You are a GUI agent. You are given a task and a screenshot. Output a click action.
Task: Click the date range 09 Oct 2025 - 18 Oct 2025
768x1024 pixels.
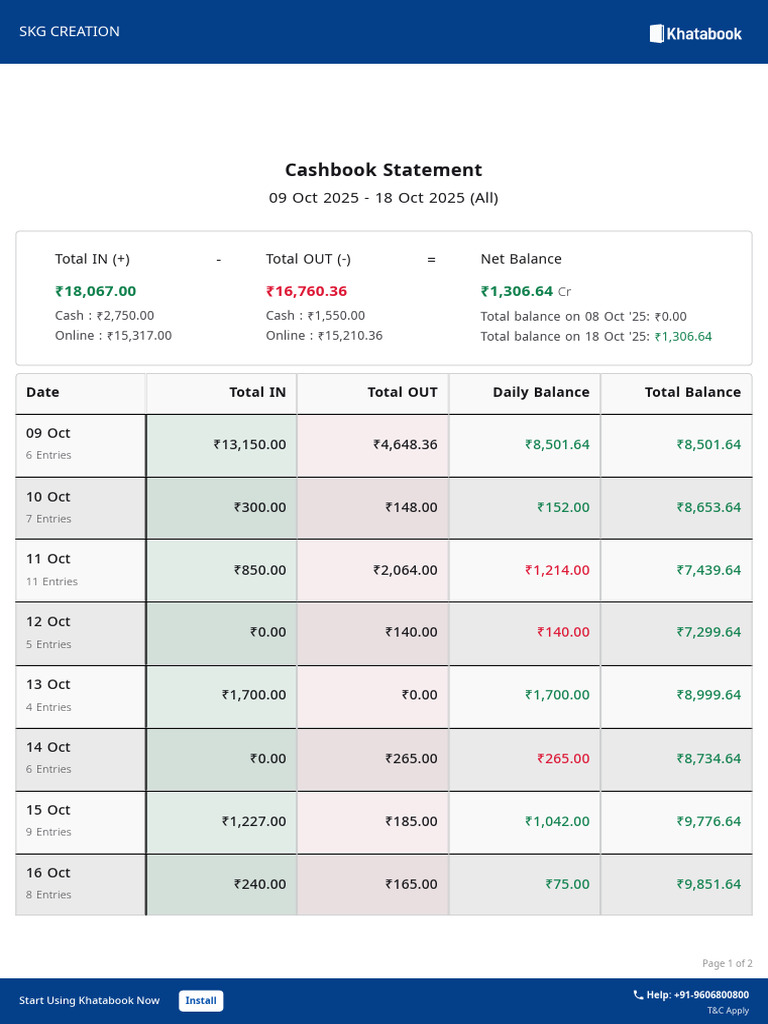[x=383, y=198]
